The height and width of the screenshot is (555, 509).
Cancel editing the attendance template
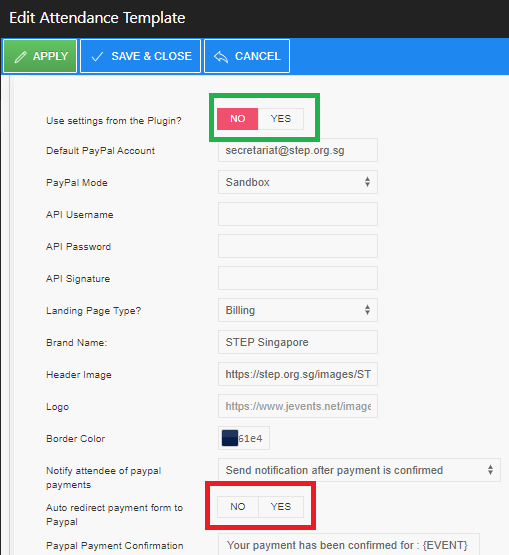click(247, 56)
